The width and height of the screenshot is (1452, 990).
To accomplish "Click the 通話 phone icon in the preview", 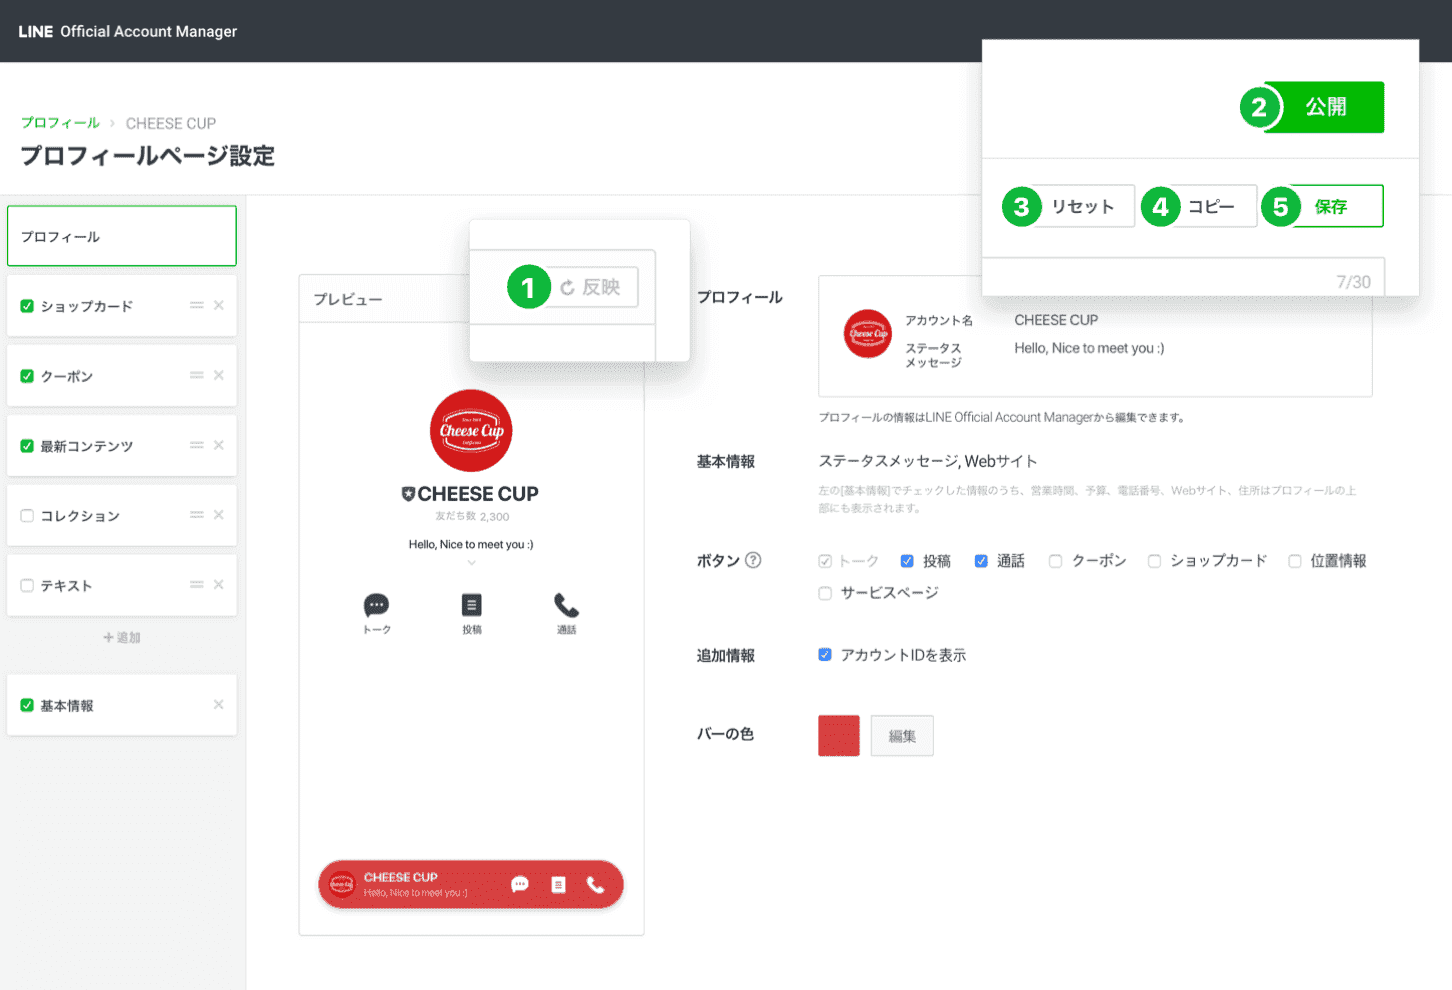I will coord(566,605).
